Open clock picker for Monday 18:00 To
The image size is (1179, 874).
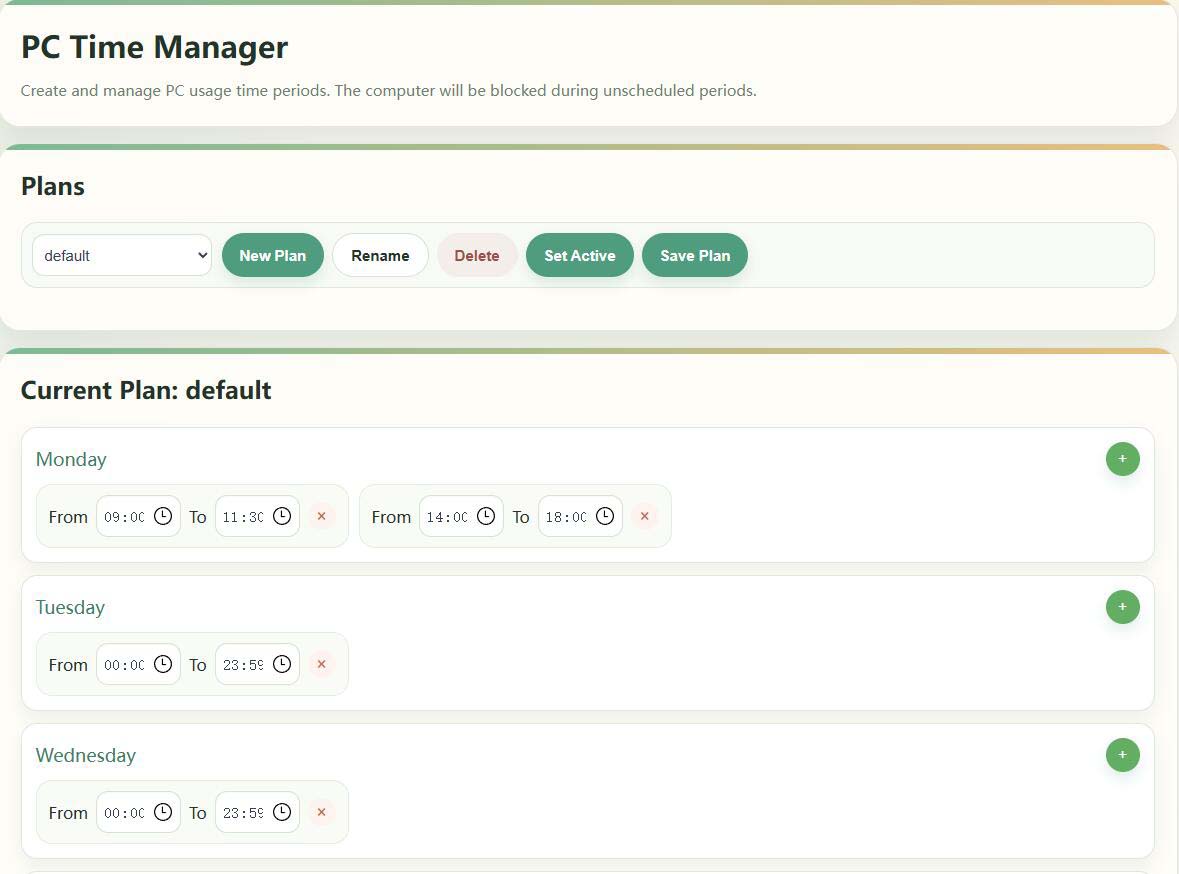[605, 516]
